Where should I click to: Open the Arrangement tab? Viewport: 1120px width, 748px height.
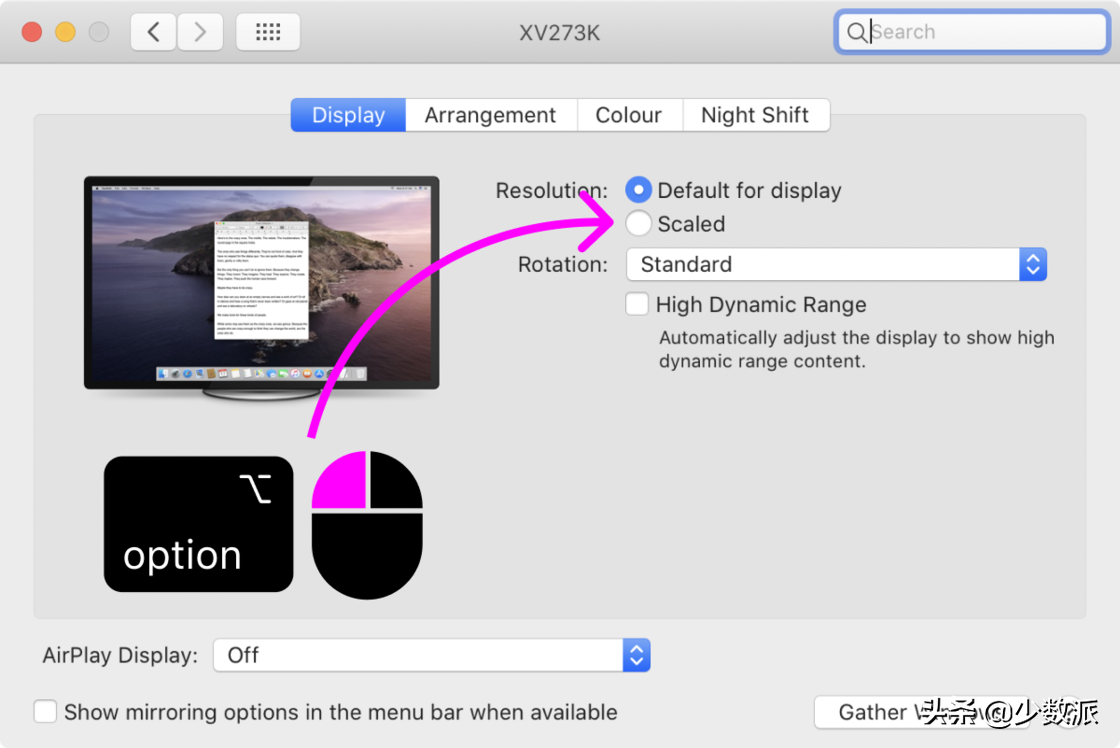click(x=490, y=115)
